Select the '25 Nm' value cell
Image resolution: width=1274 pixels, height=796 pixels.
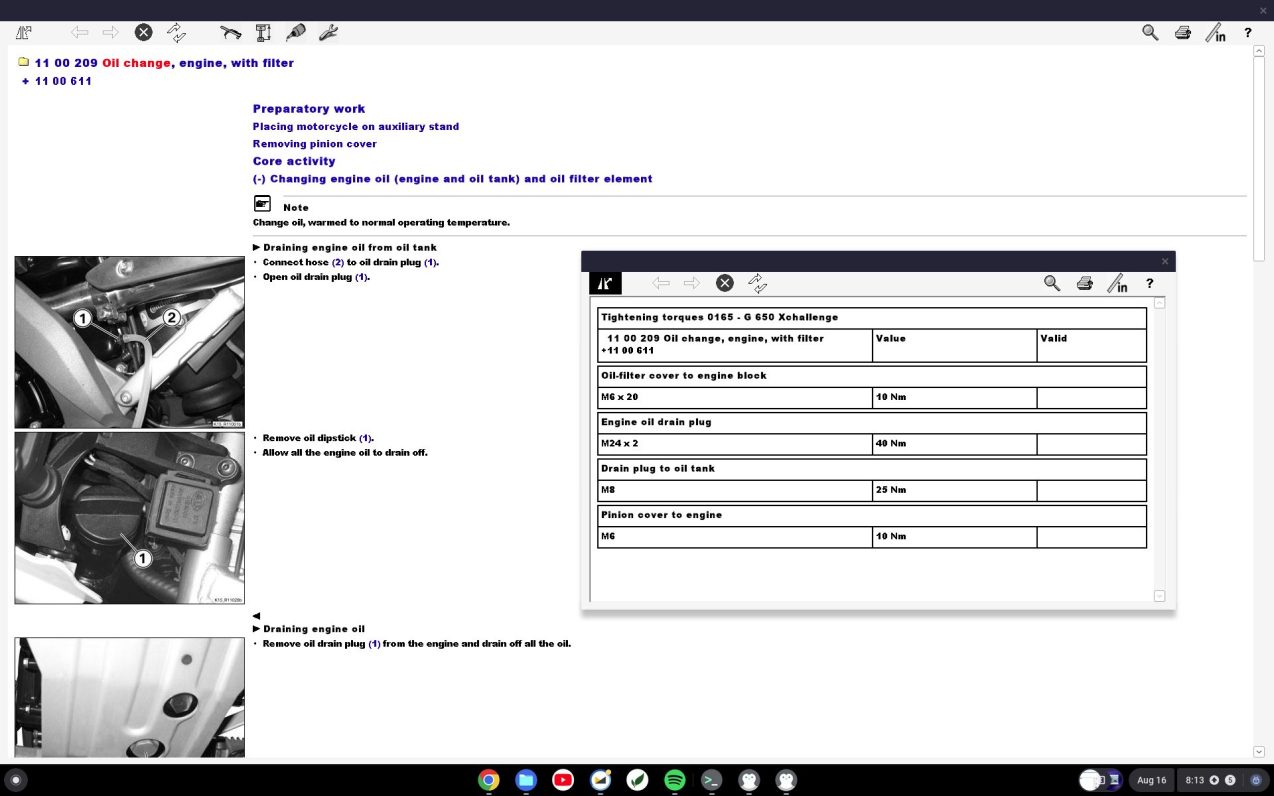[x=955, y=490]
